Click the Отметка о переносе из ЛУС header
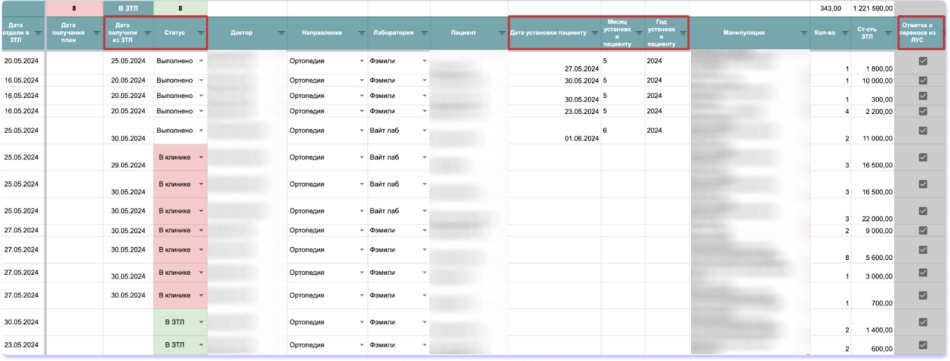 pos(923,33)
